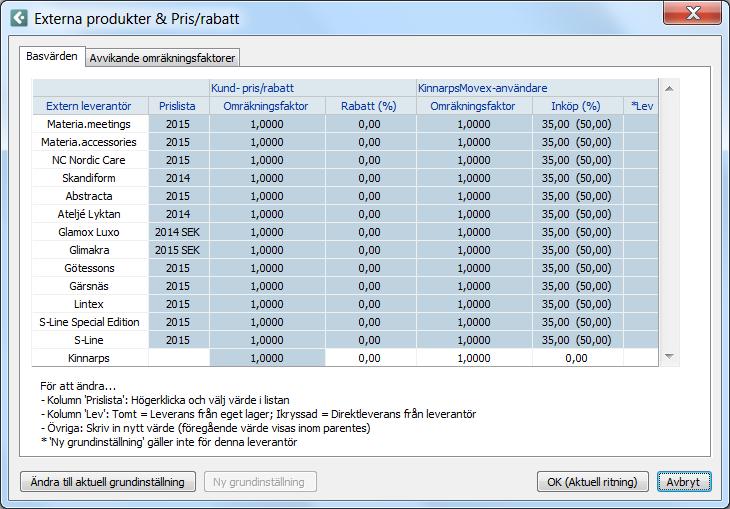Screen dimensions: 730x509
Task: Select the Glimakra supplier name
Action: tap(90, 250)
